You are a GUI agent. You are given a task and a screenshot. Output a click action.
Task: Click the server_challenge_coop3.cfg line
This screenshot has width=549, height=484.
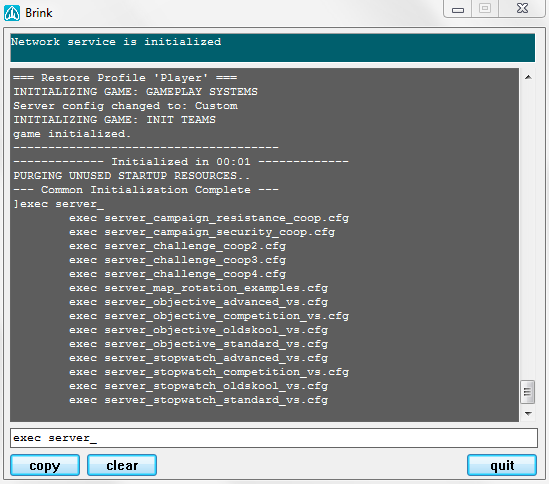pyautogui.click(x=178, y=260)
